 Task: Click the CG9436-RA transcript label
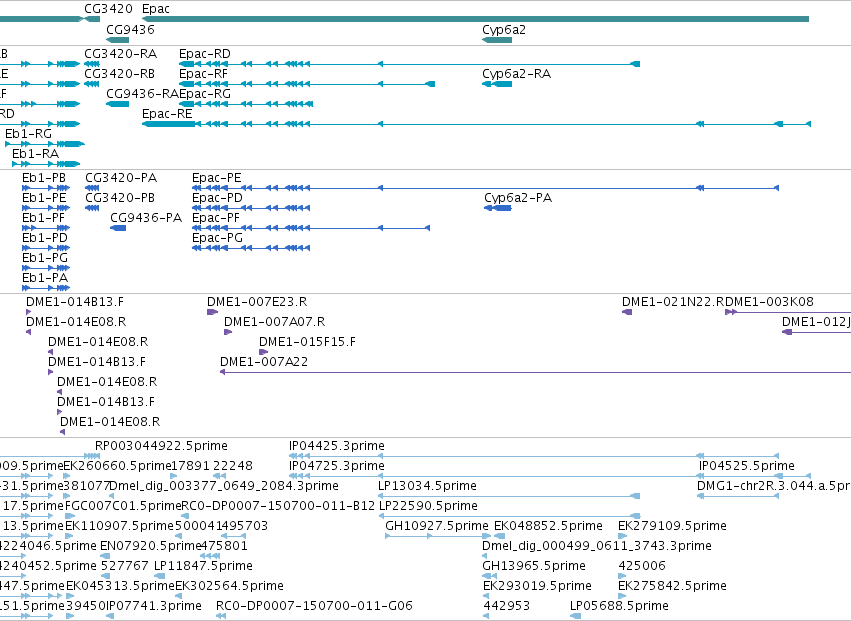(142, 93)
